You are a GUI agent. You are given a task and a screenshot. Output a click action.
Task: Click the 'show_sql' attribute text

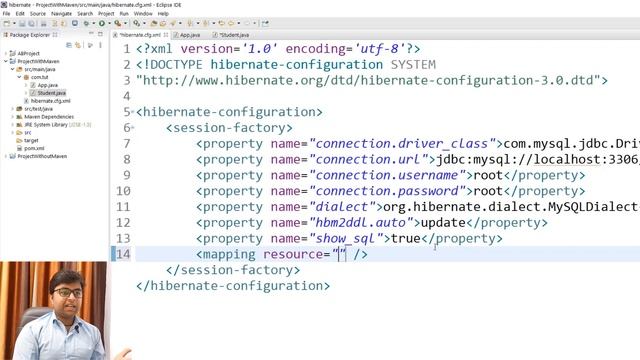[347, 239]
